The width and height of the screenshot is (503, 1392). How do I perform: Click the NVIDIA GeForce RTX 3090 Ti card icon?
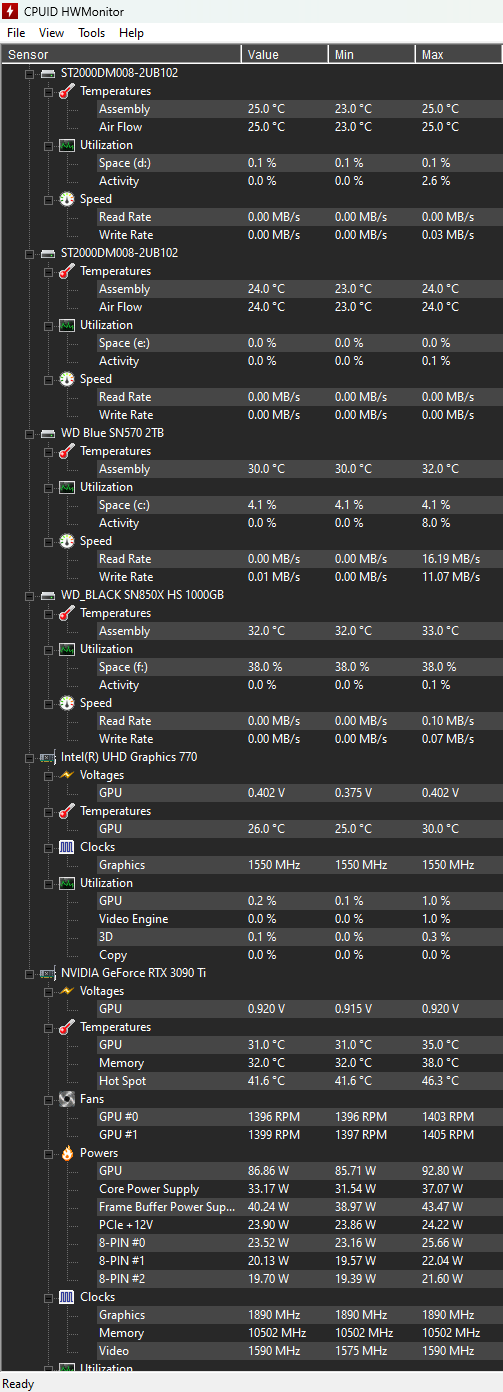[47, 973]
